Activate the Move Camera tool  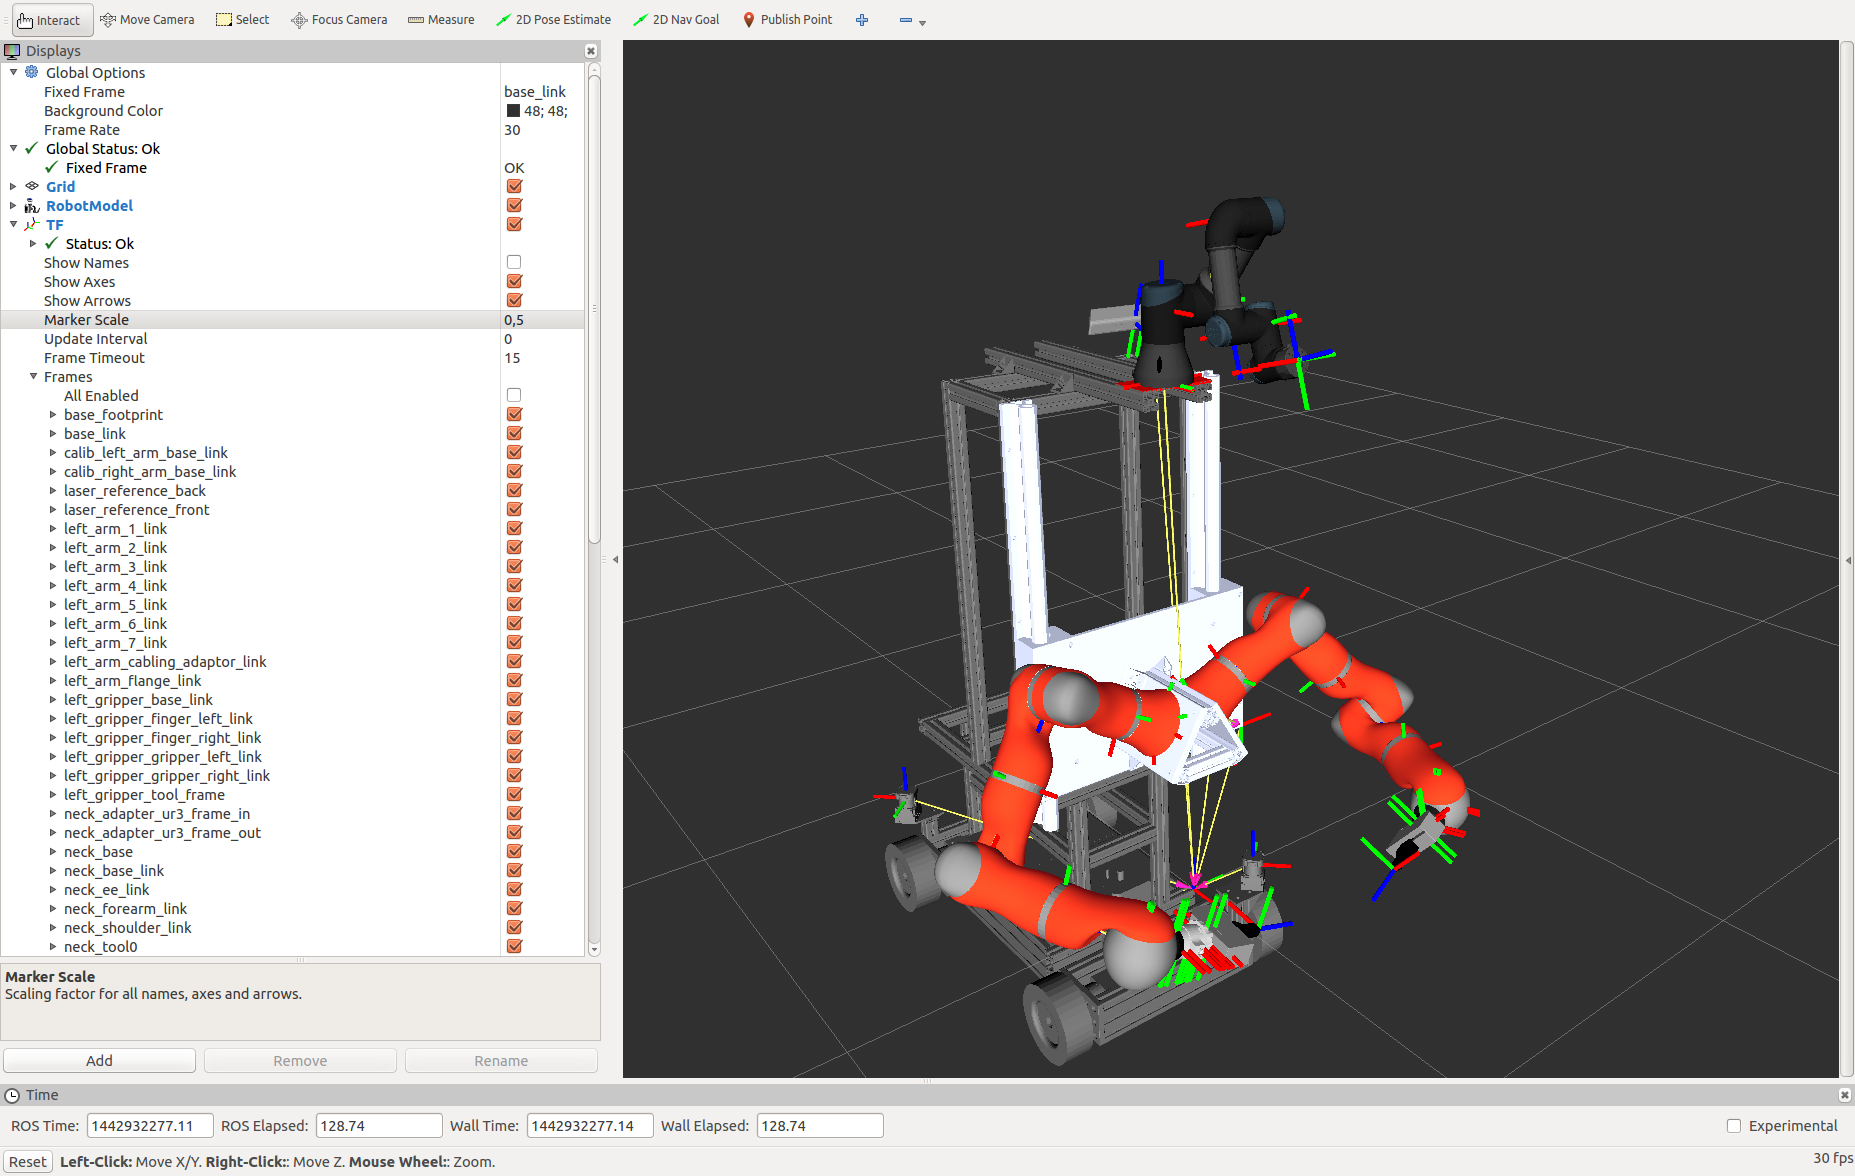(x=147, y=20)
